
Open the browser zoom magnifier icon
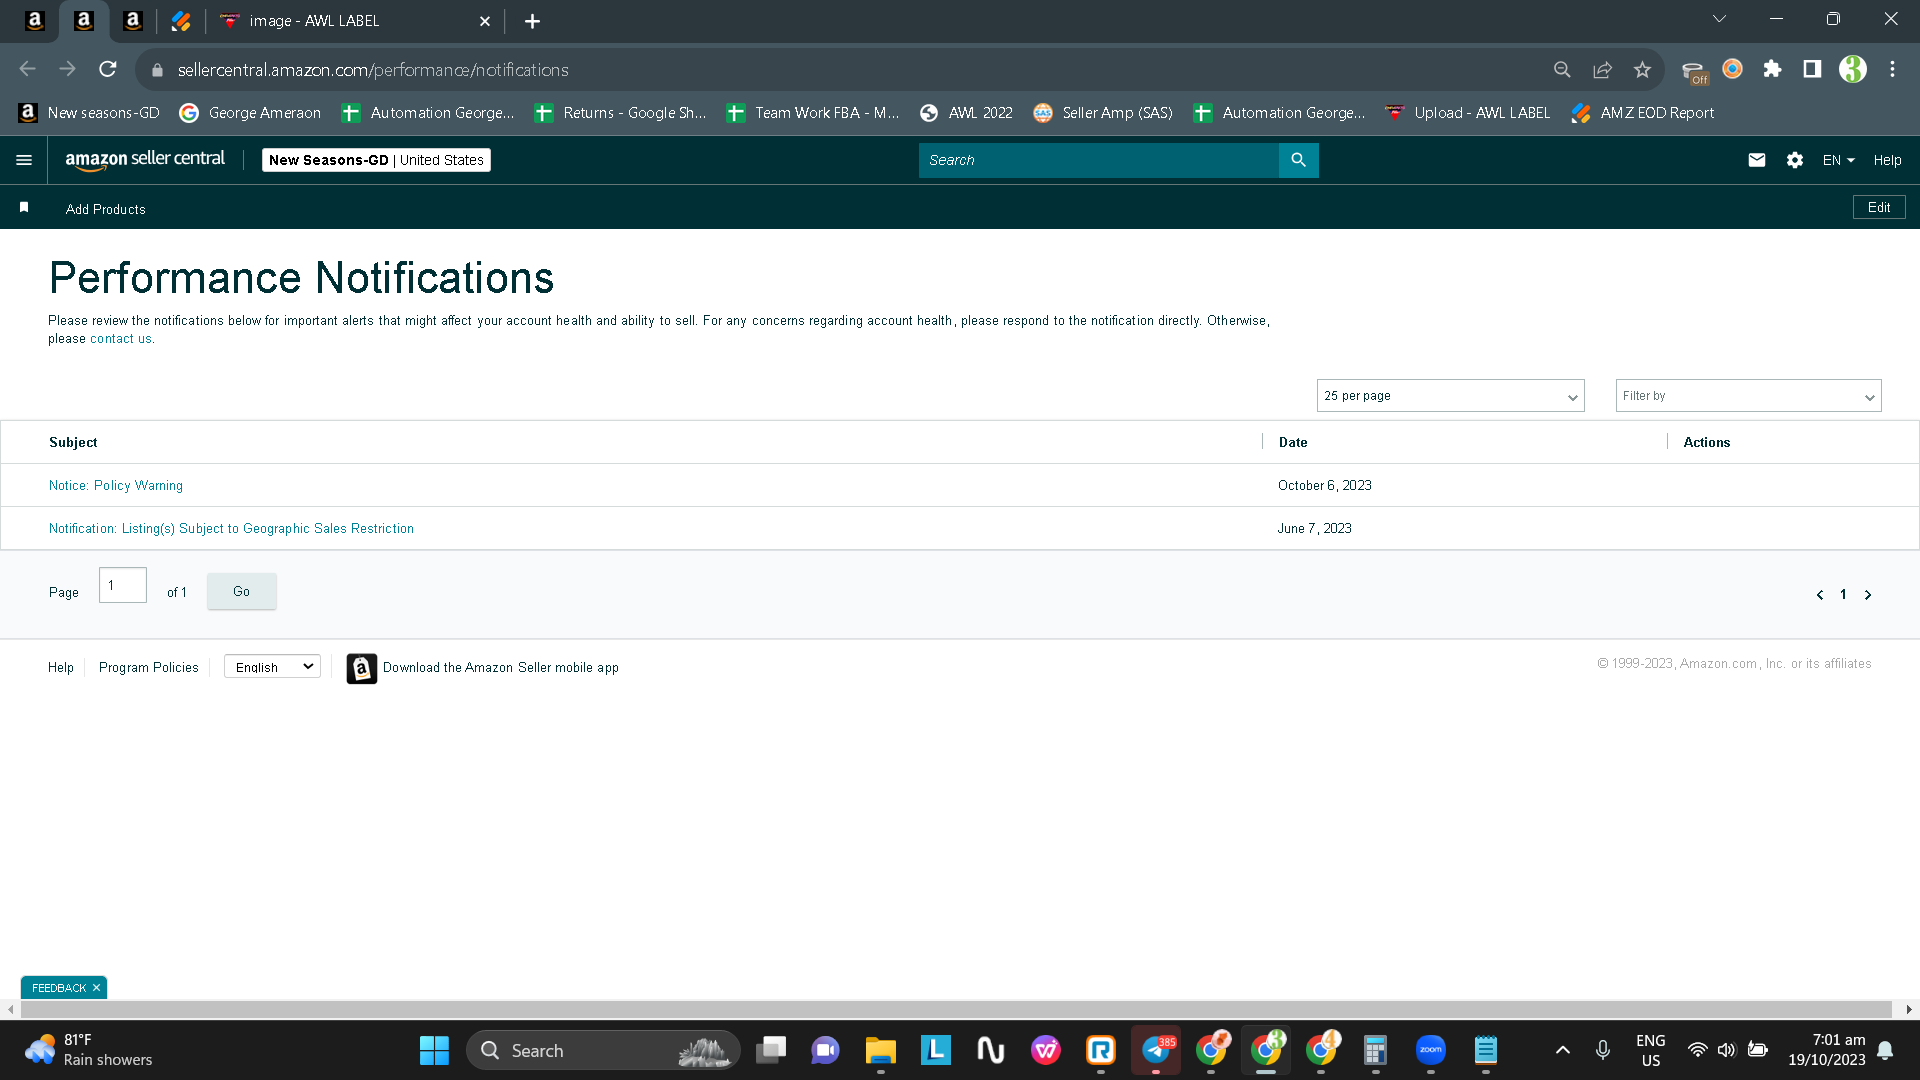1562,69
